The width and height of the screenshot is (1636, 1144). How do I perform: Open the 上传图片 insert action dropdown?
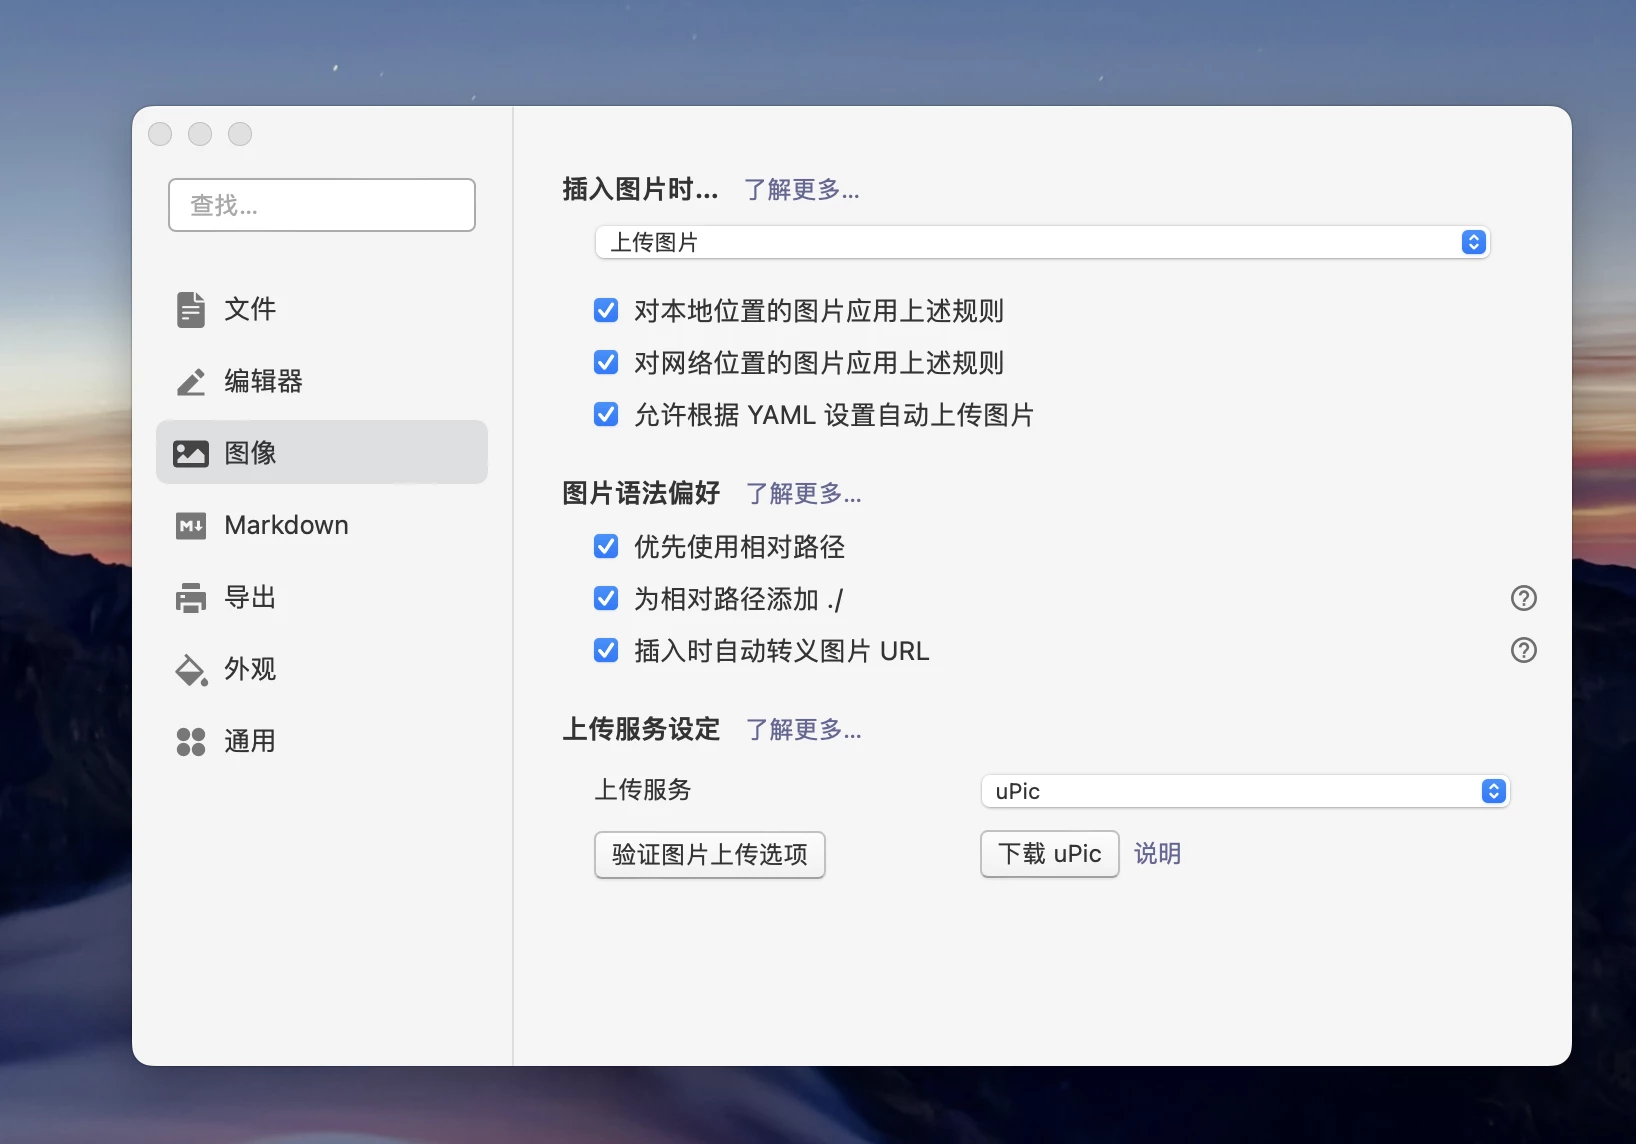[1042, 242]
